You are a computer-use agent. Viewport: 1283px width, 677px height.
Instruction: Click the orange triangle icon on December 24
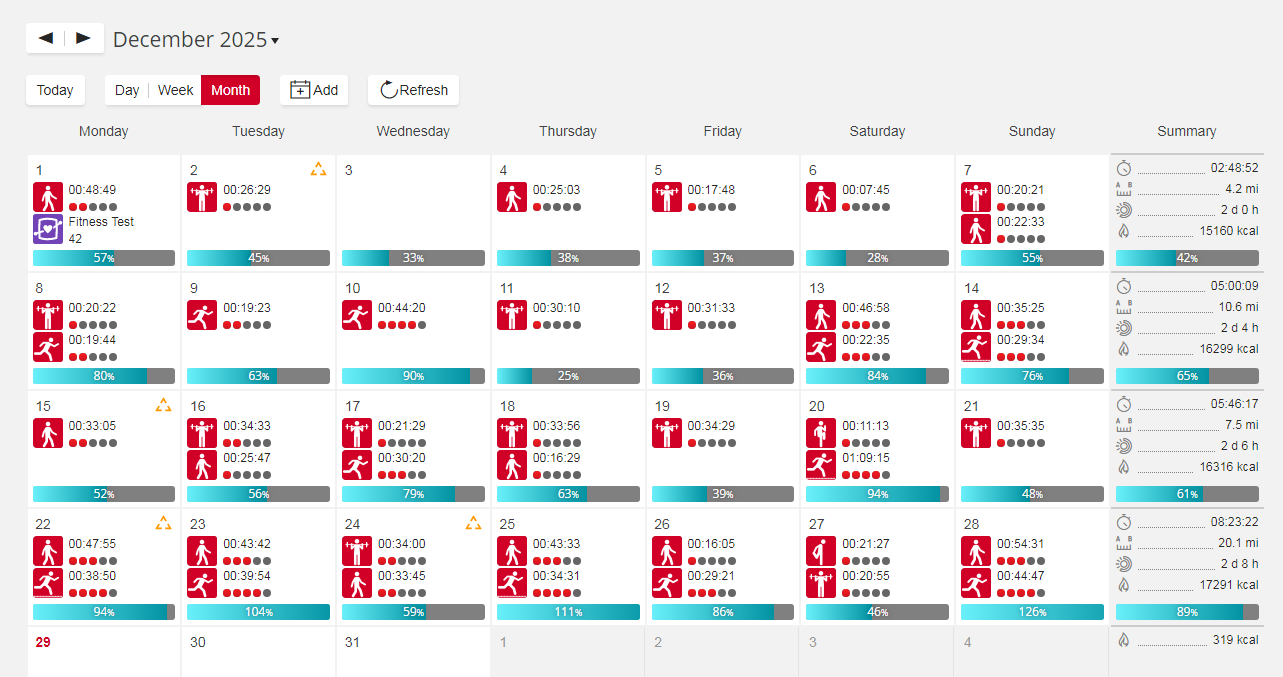[x=473, y=523]
